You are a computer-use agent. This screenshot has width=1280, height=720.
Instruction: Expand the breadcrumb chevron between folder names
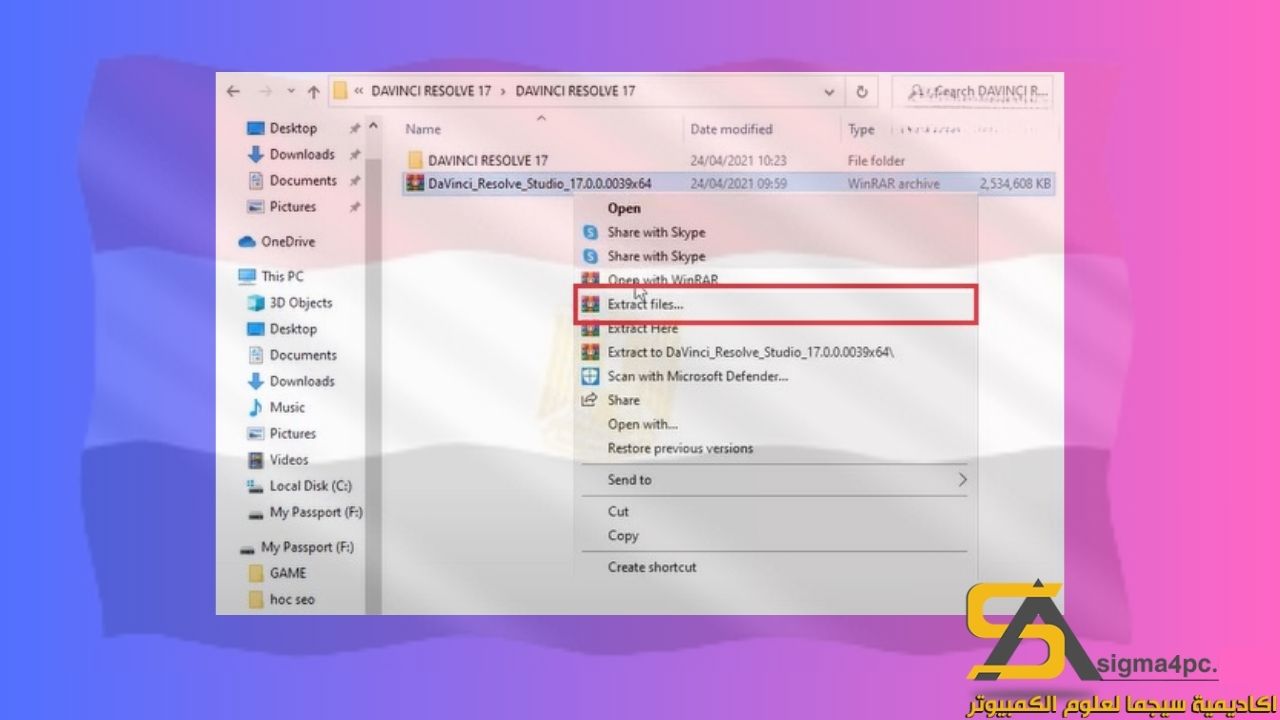503,91
